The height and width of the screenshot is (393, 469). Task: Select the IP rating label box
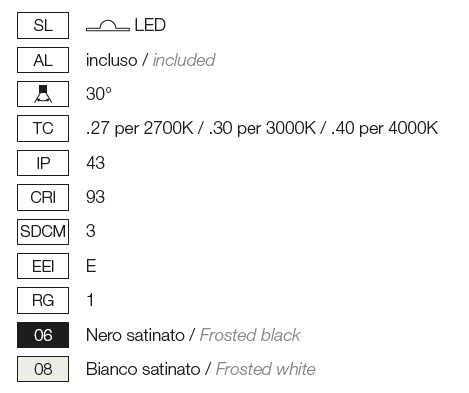point(43,163)
